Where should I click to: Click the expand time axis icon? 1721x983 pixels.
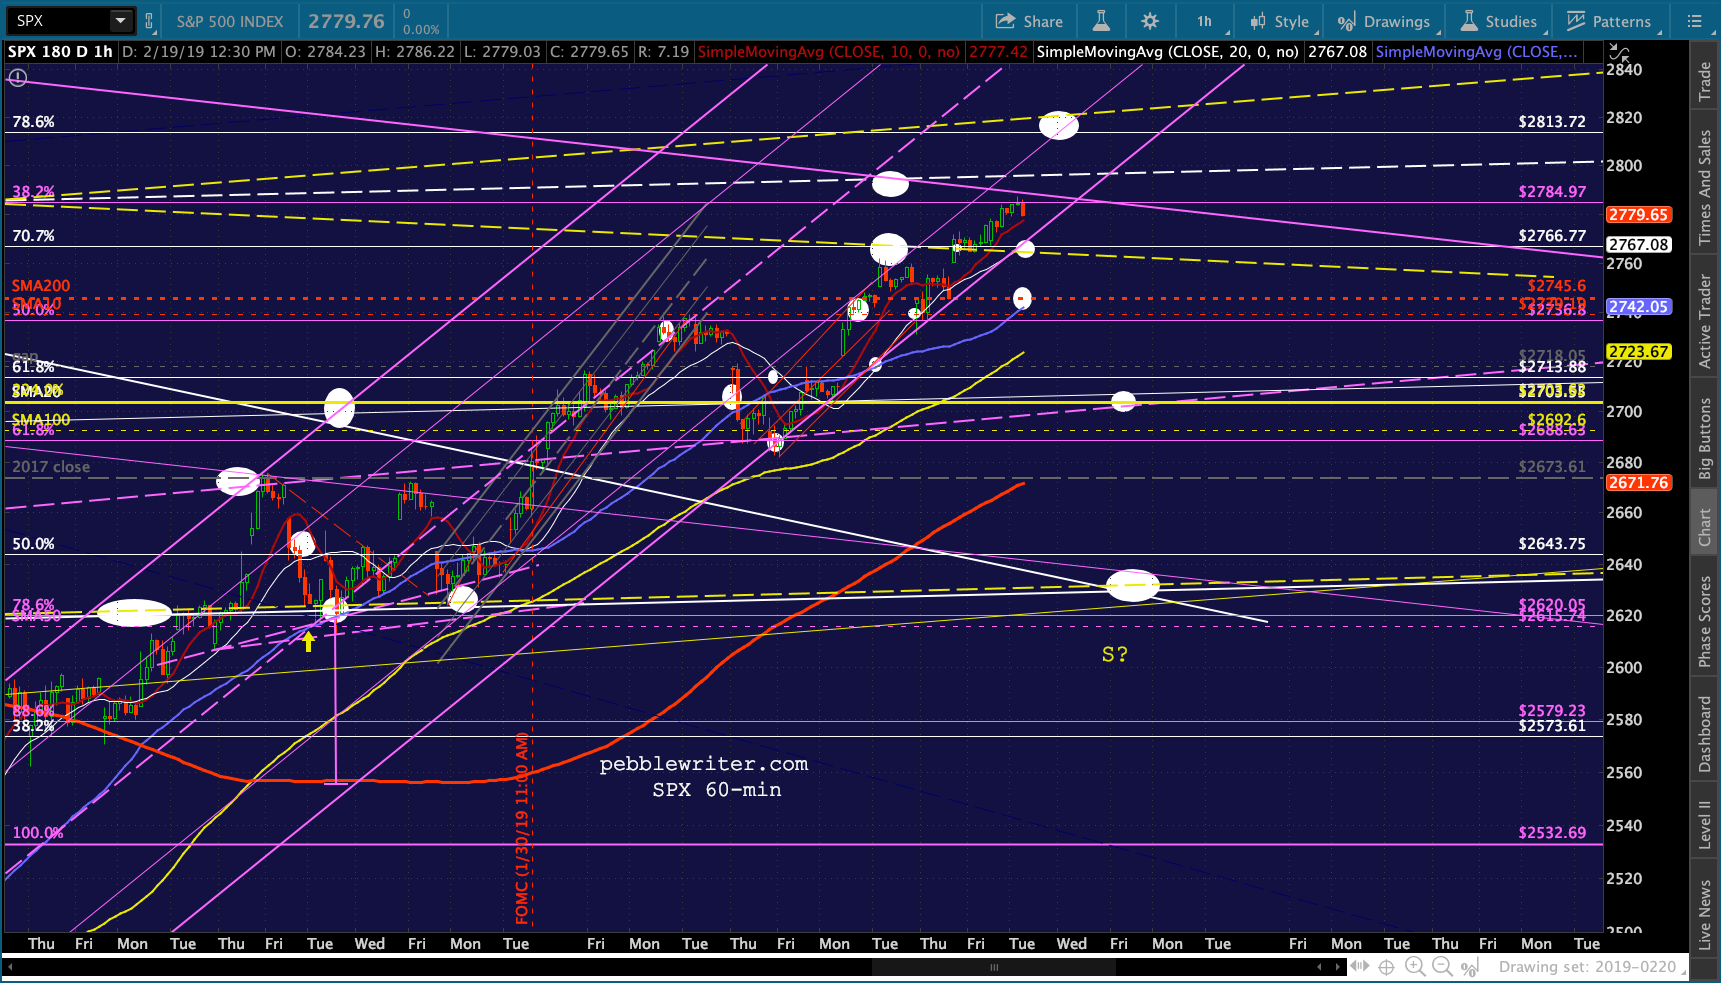click(x=1360, y=967)
